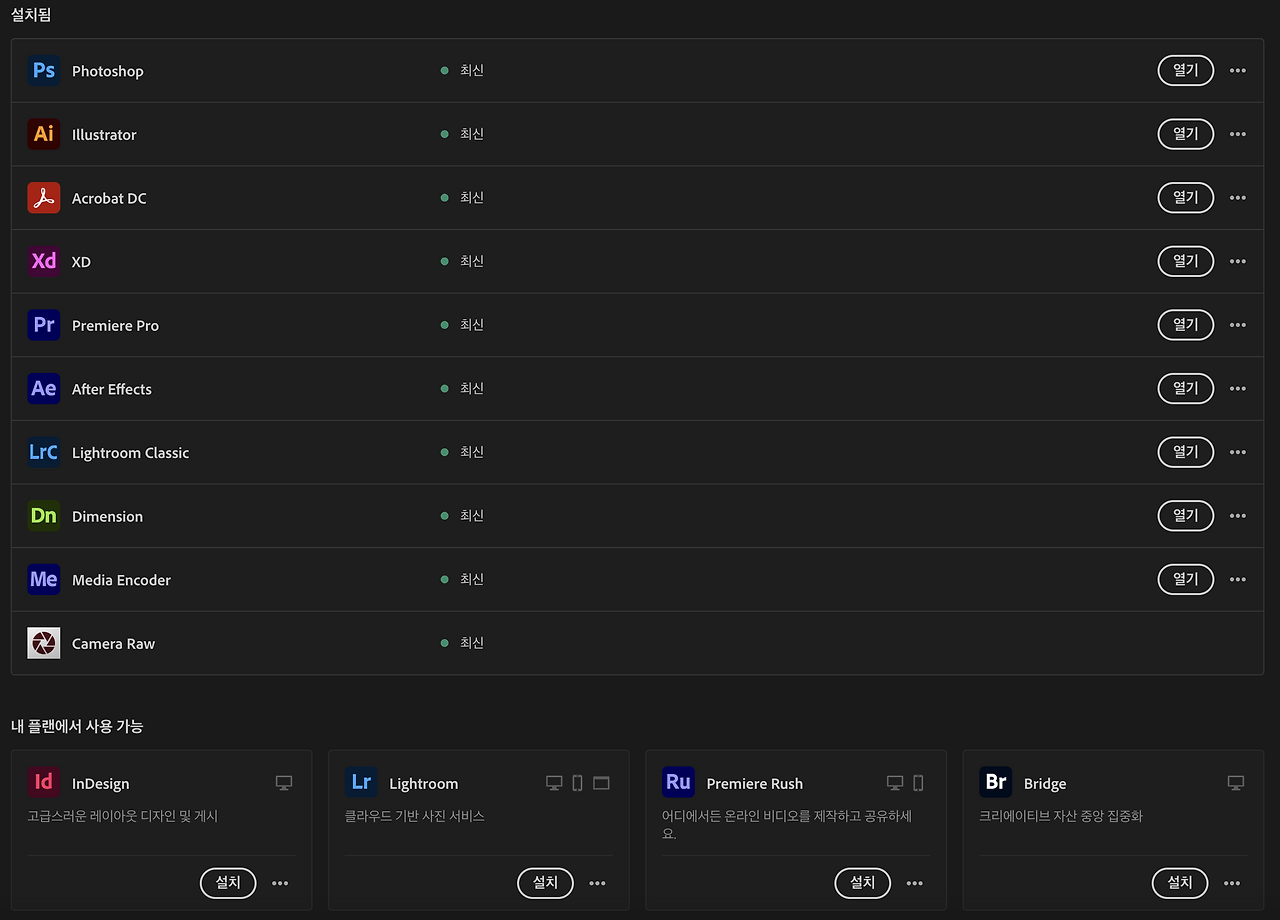
Task: Click the Photoshop app icon
Action: tap(44, 71)
